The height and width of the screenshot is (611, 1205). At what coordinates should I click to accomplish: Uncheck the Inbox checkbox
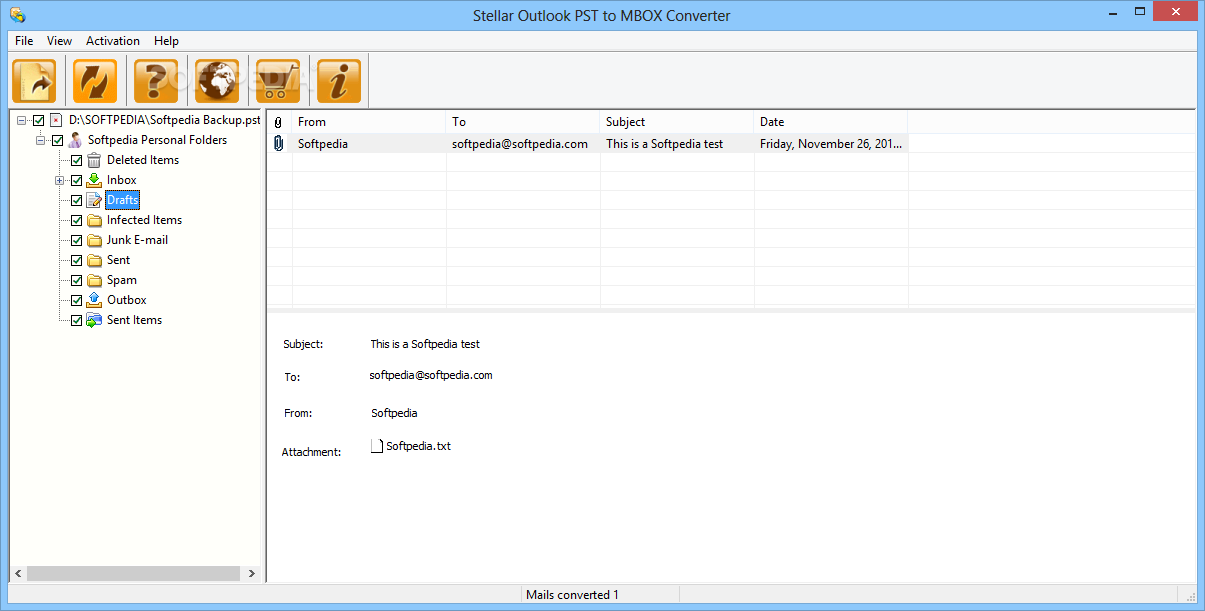pos(76,180)
